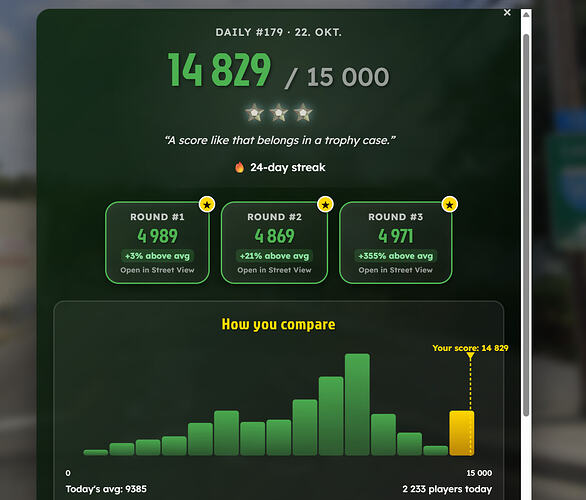
Task: Click the Round #1 gold star badge
Action: tap(207, 204)
